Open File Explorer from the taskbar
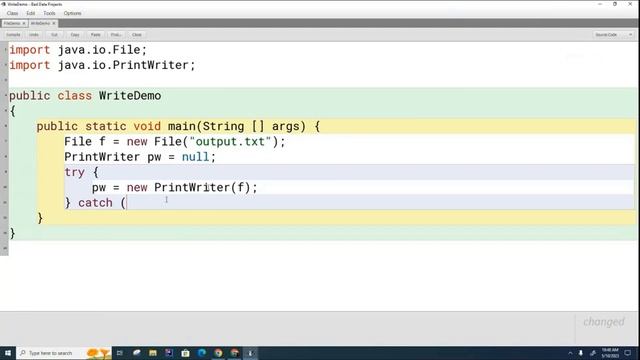 pos(153,353)
